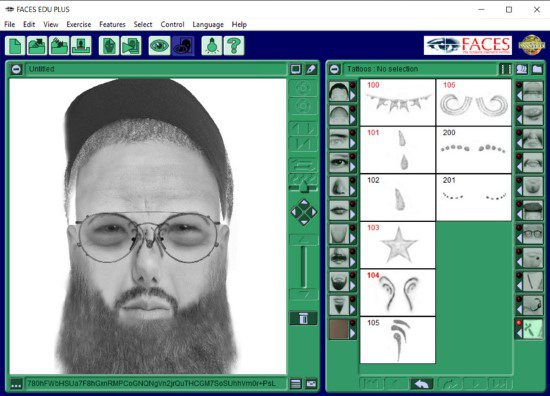Select the earpiece accessory feature thumbnail

coord(533,305)
